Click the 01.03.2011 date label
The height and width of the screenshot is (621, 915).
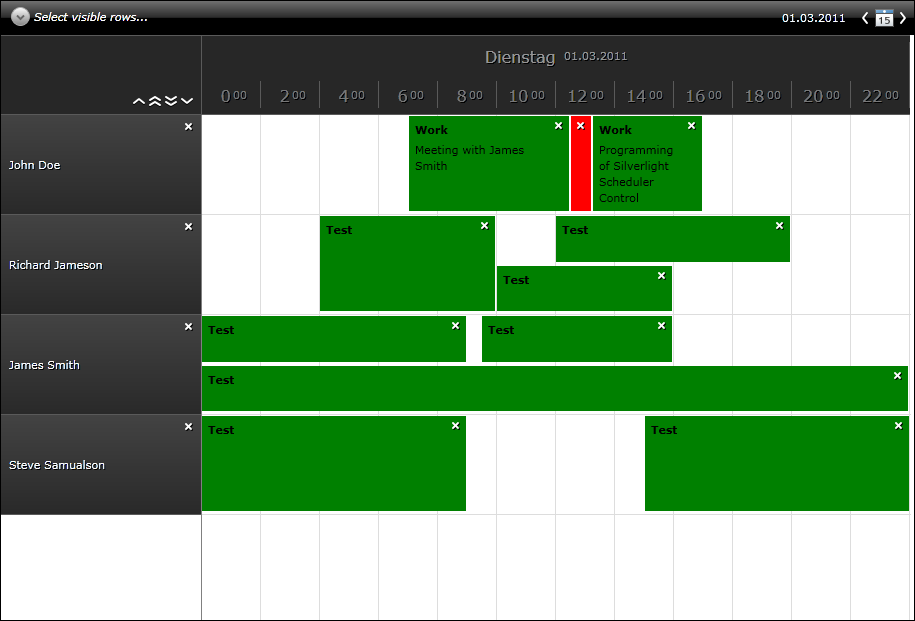click(813, 18)
